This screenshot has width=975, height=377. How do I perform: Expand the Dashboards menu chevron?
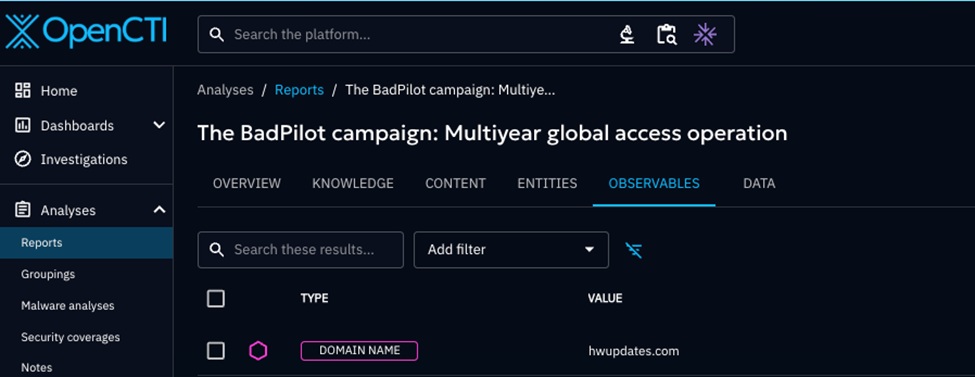tap(159, 125)
